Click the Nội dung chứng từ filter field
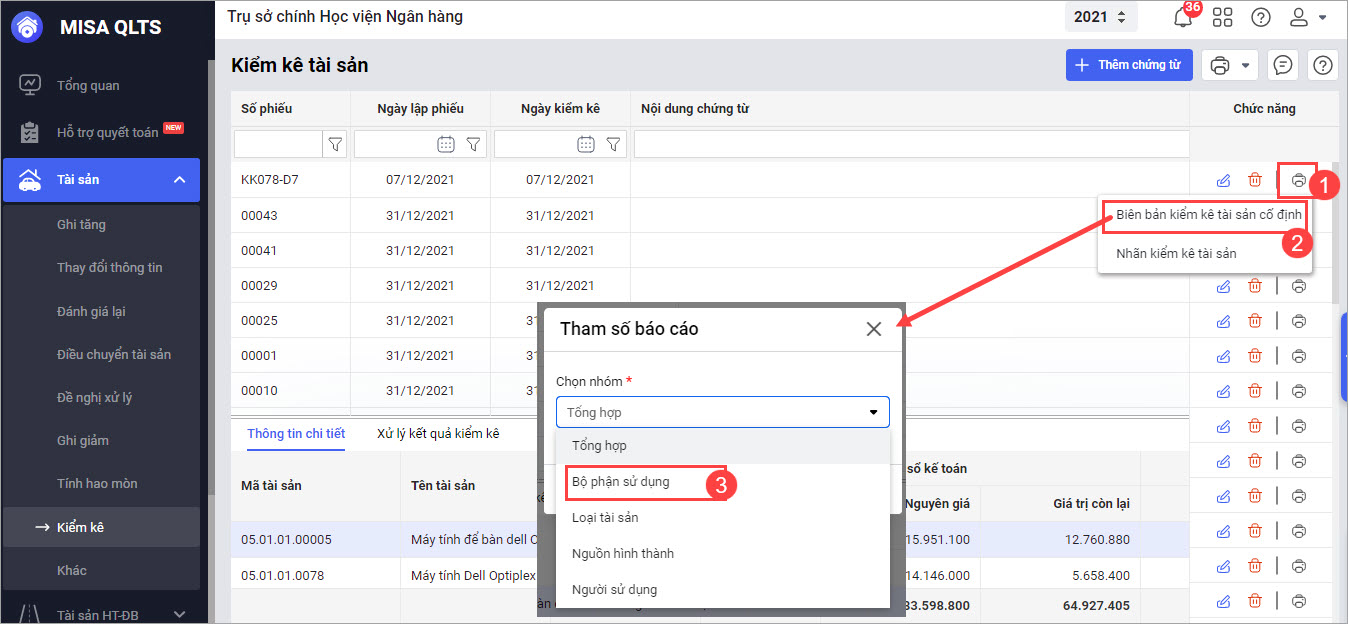The height and width of the screenshot is (624, 1348). [910, 145]
